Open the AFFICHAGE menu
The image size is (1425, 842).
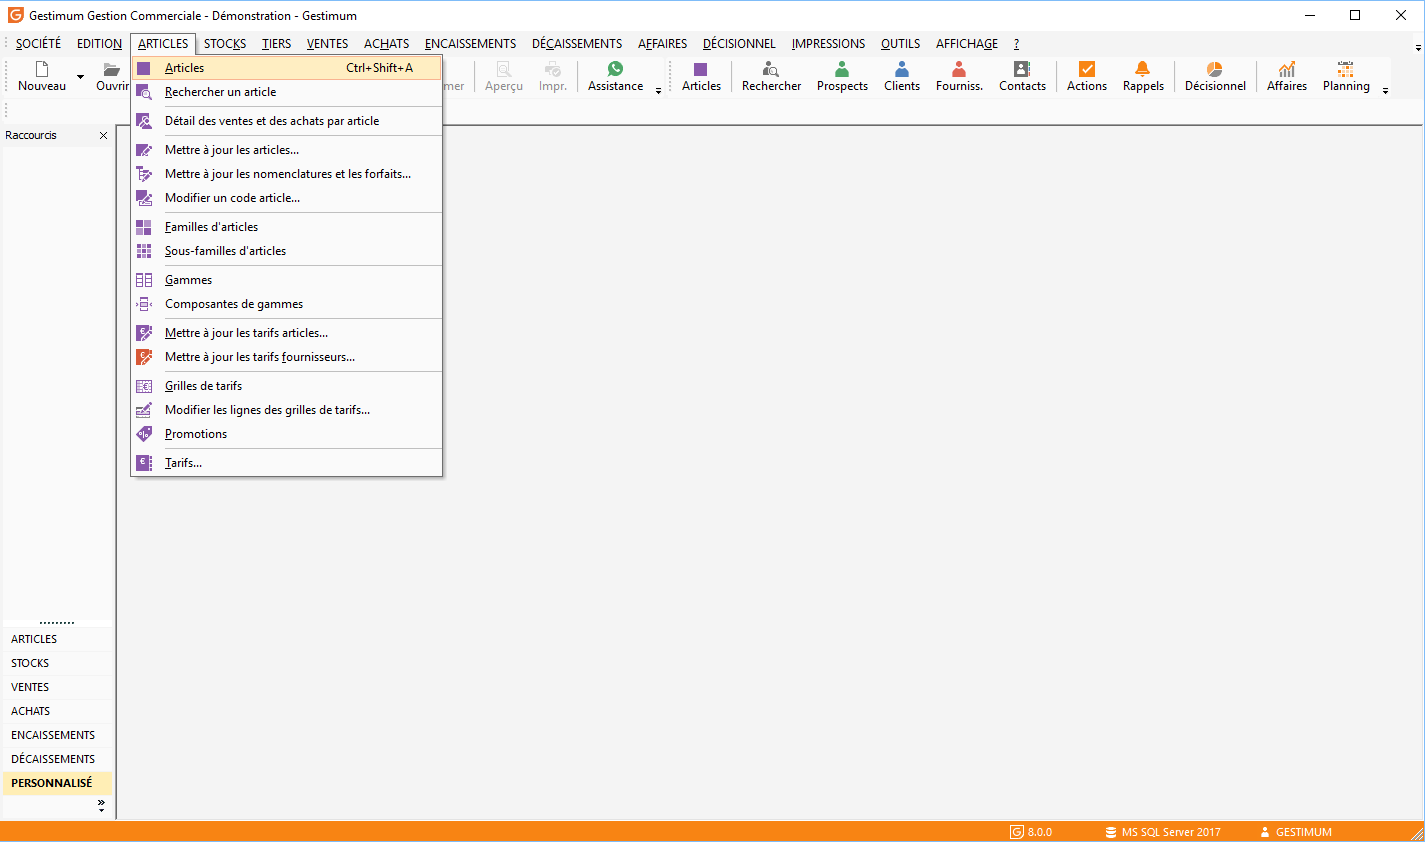pyautogui.click(x=967, y=44)
